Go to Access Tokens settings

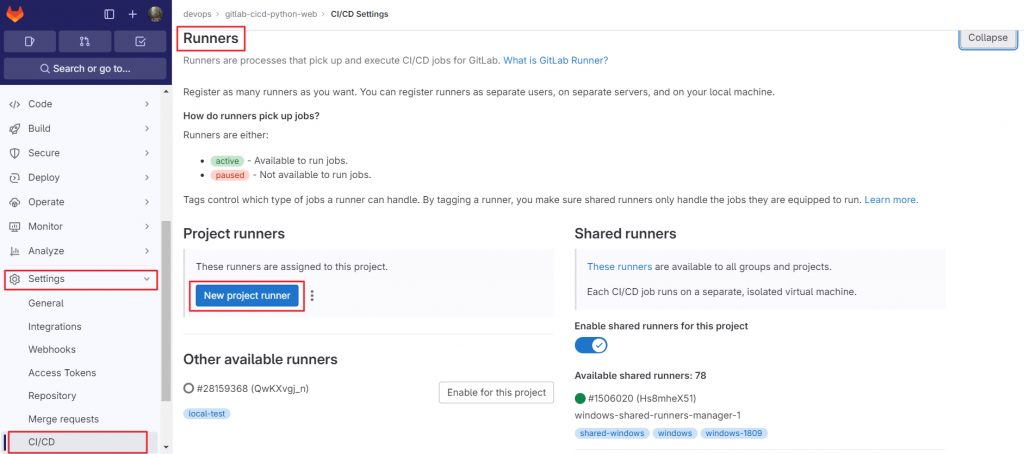[61, 373]
